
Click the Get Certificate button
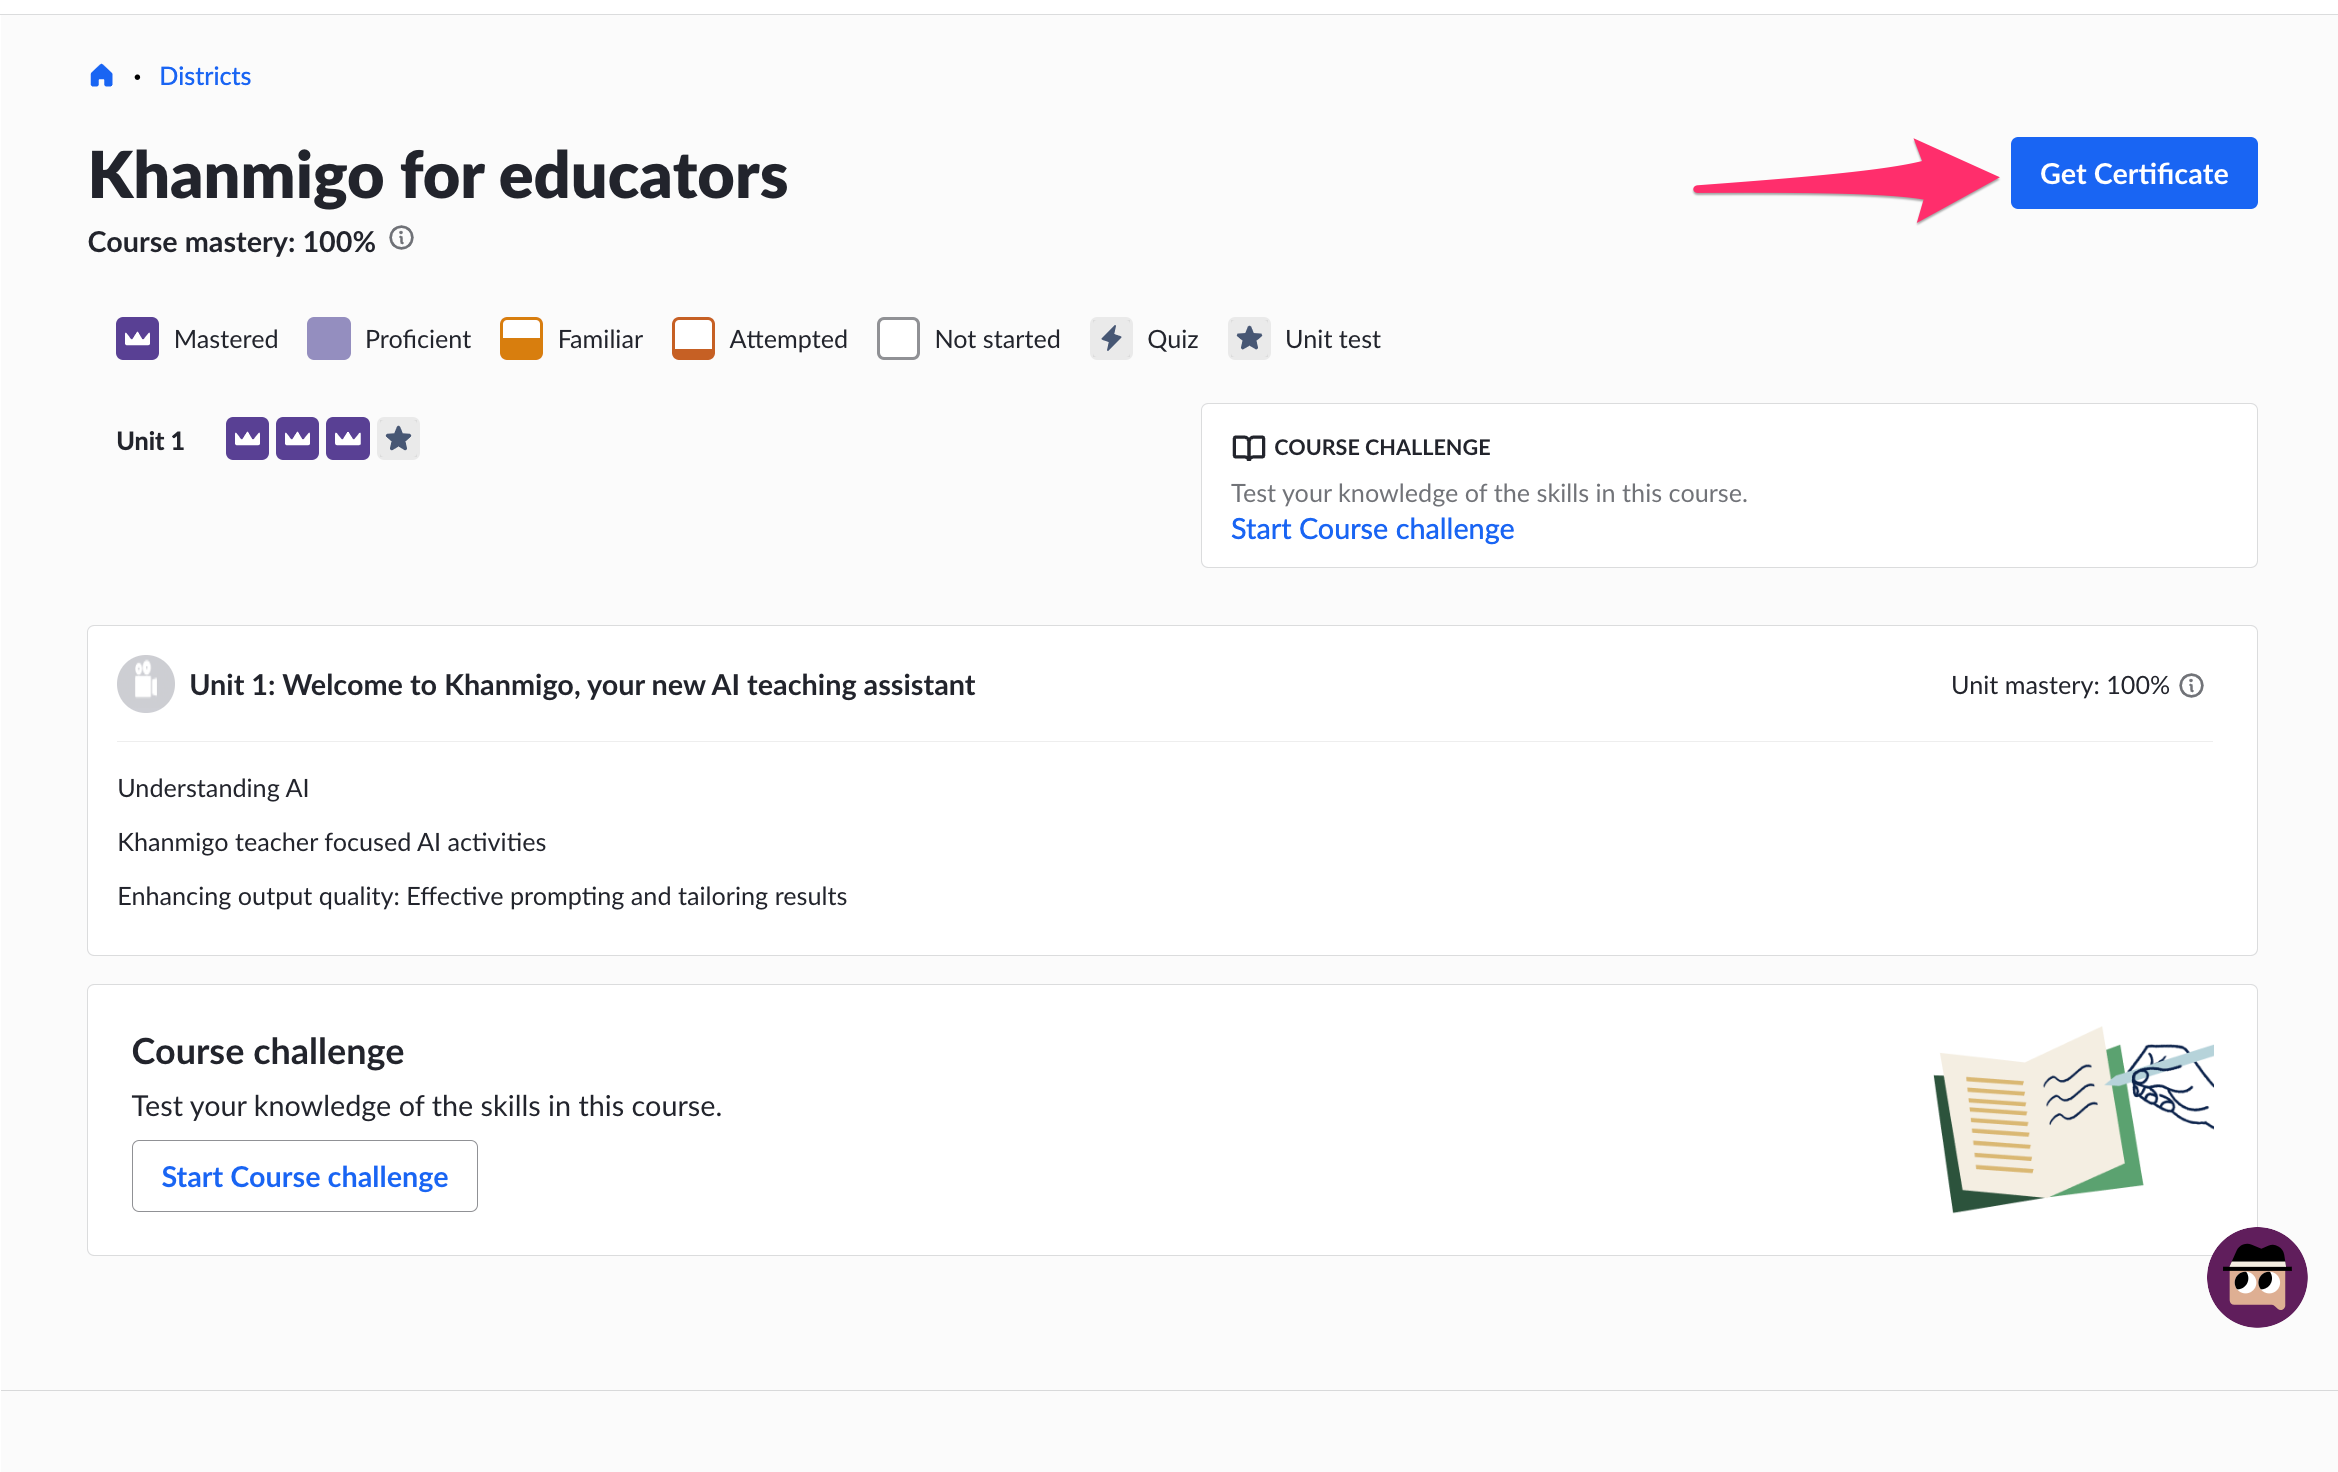pyautogui.click(x=2133, y=173)
